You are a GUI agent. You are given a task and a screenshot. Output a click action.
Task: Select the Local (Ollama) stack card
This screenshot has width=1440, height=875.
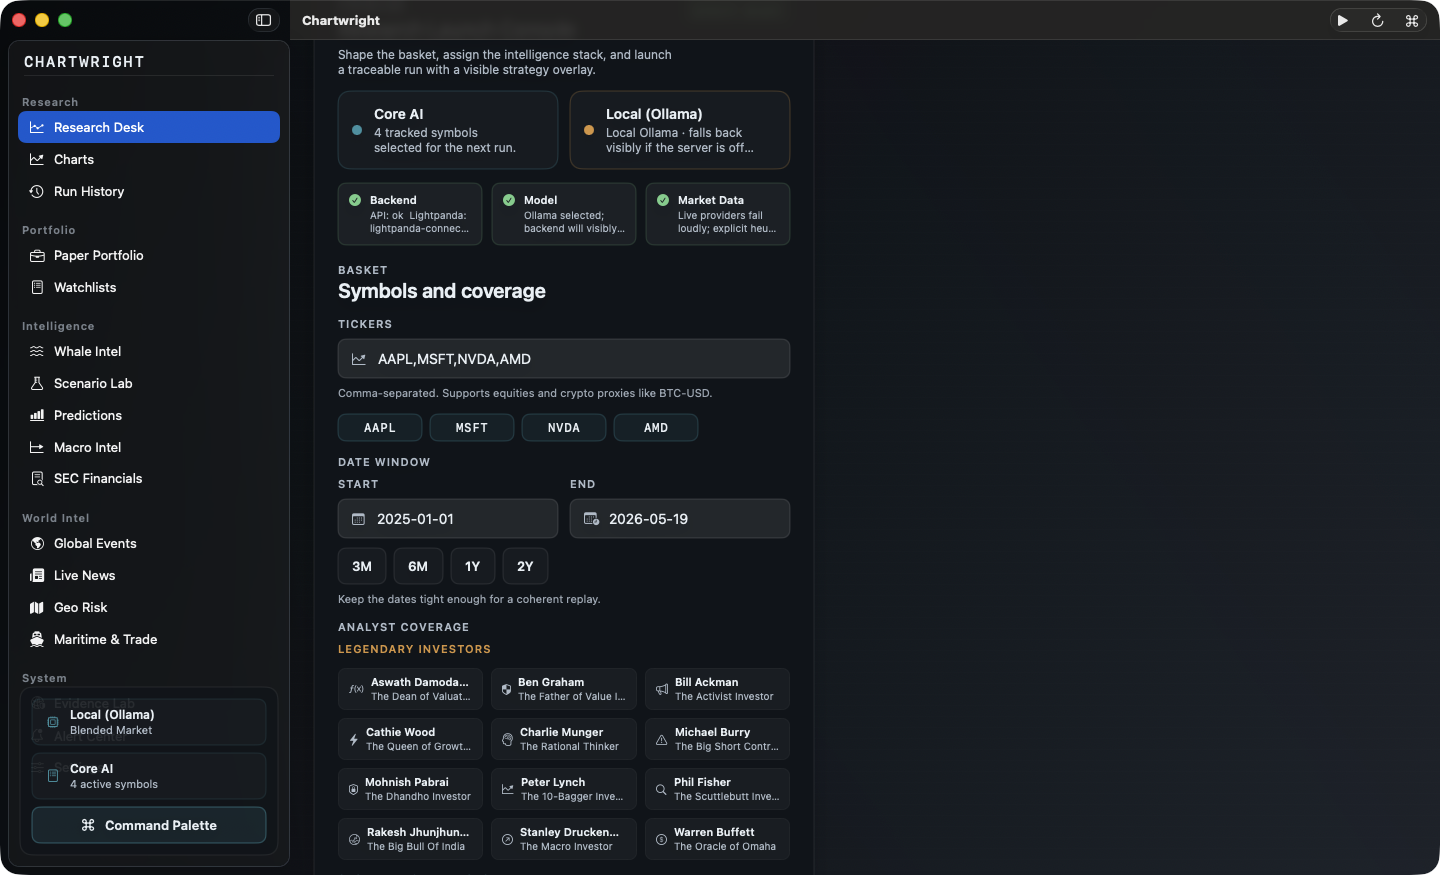coord(680,130)
